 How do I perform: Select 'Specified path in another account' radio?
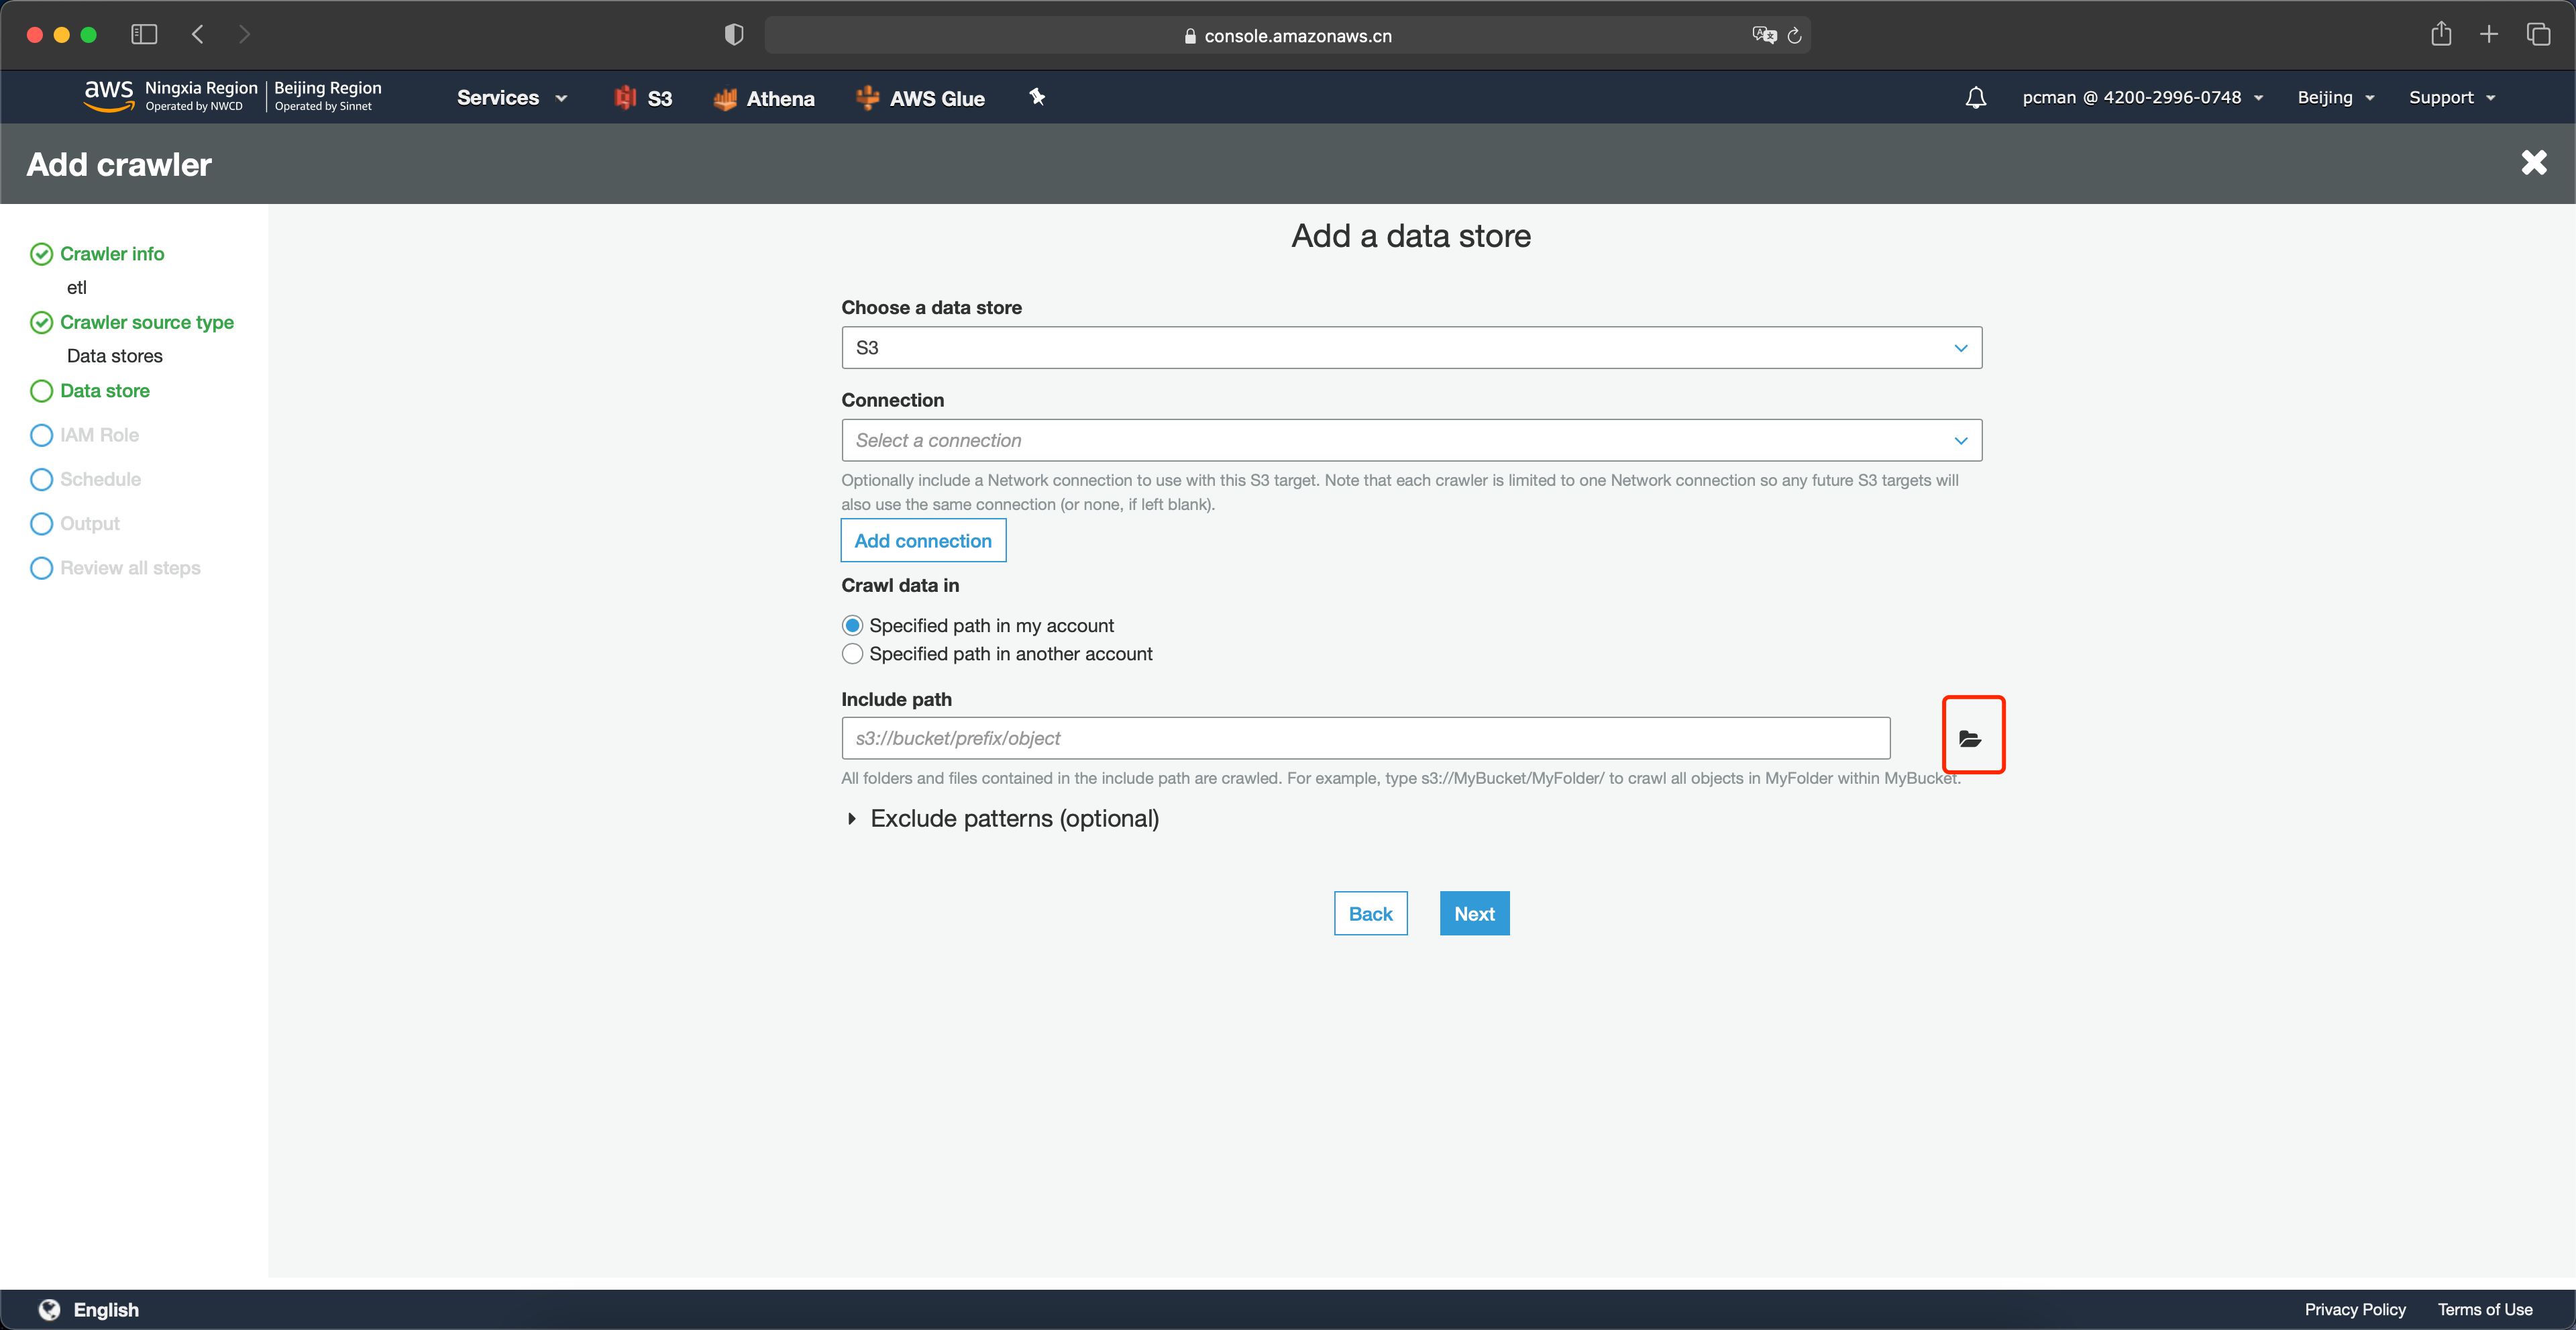coord(853,653)
